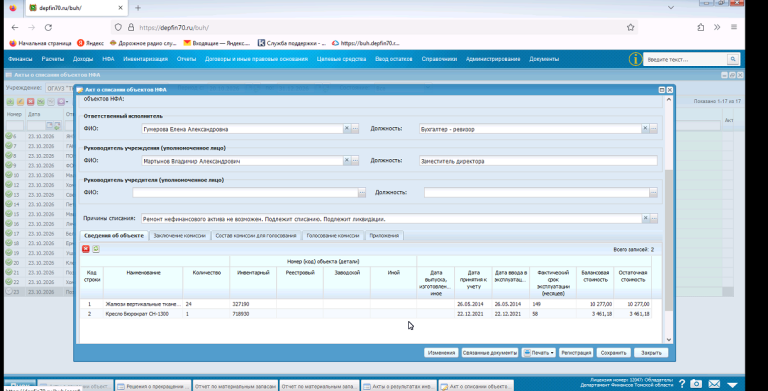Screen dimensions: 768x391
Task: Reload the page in browser toolbar
Action: 48,27
